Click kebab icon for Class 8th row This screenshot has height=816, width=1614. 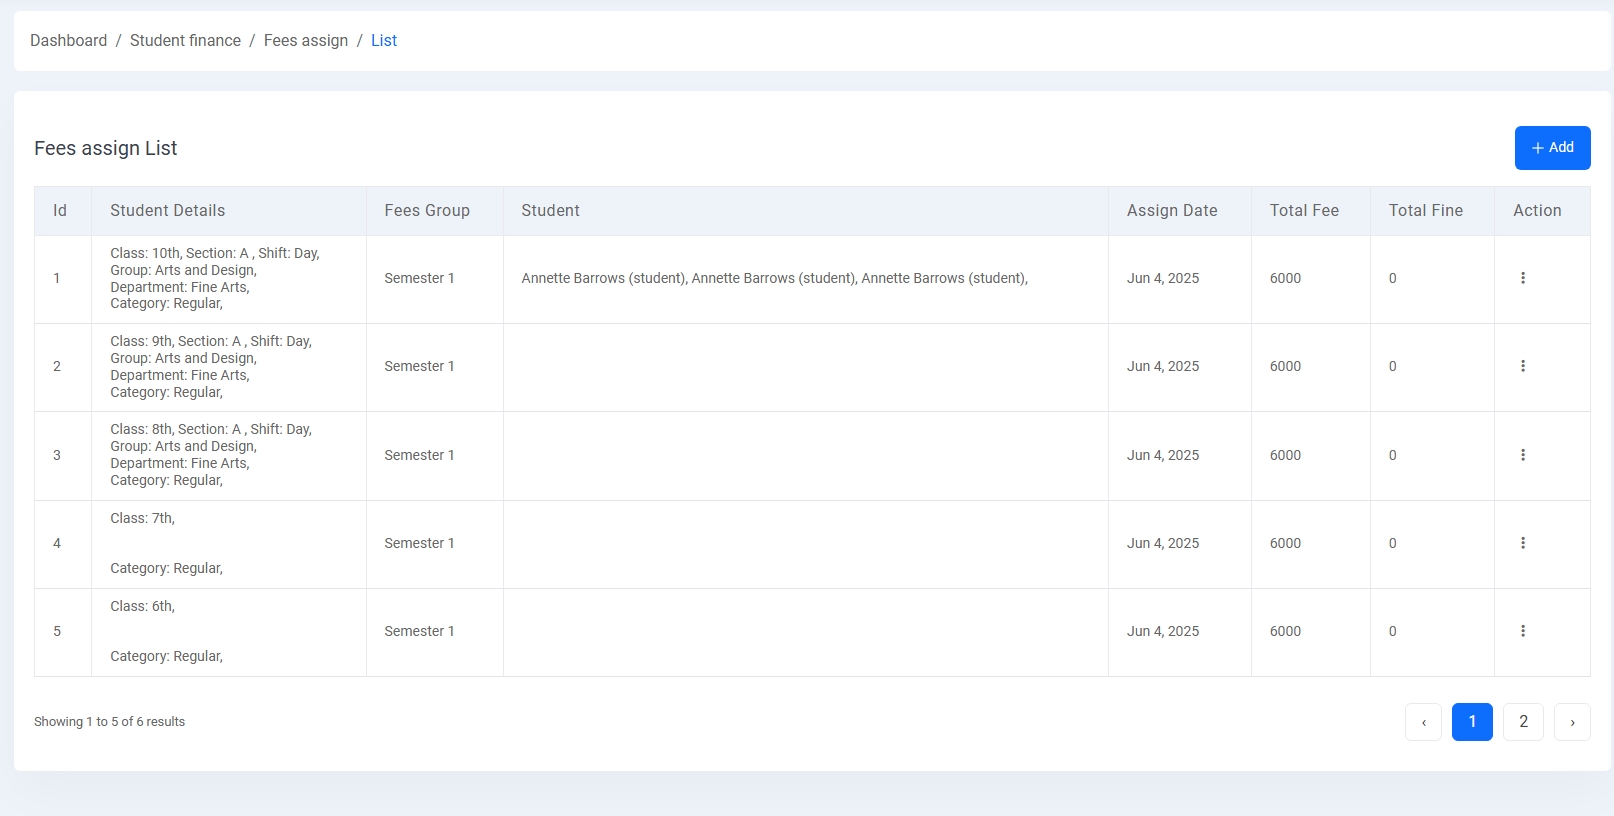pyautogui.click(x=1522, y=455)
